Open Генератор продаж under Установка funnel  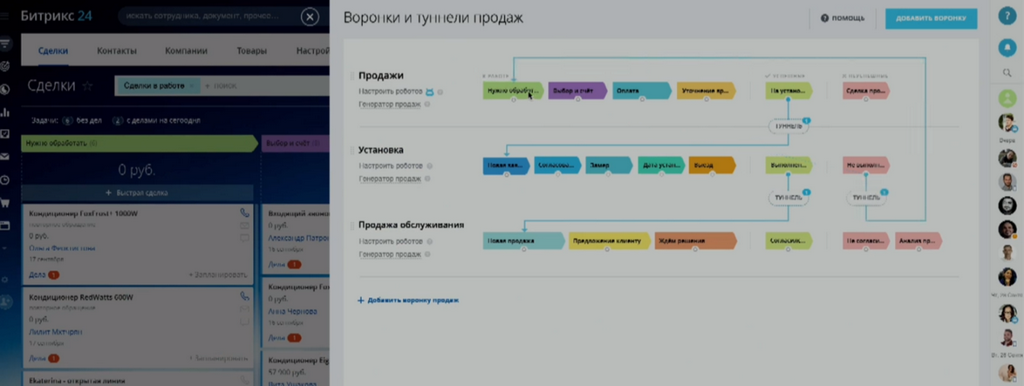(390, 178)
